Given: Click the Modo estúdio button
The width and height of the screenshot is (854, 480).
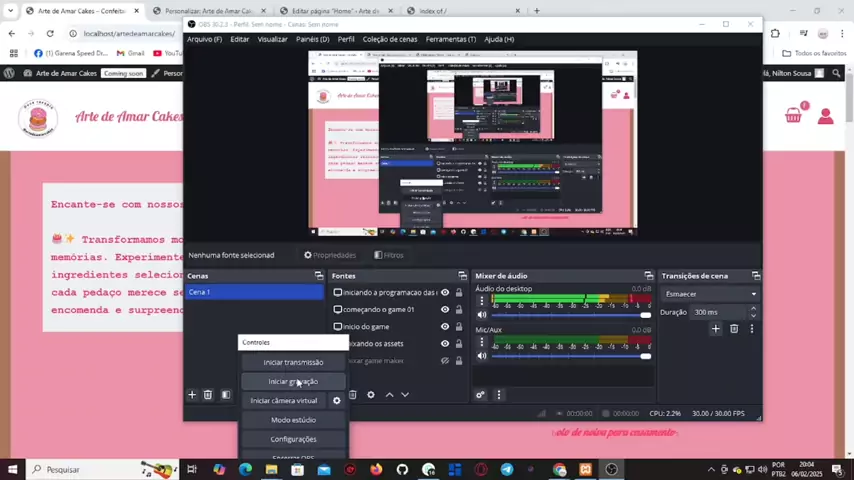Looking at the screenshot, I should click(293, 420).
